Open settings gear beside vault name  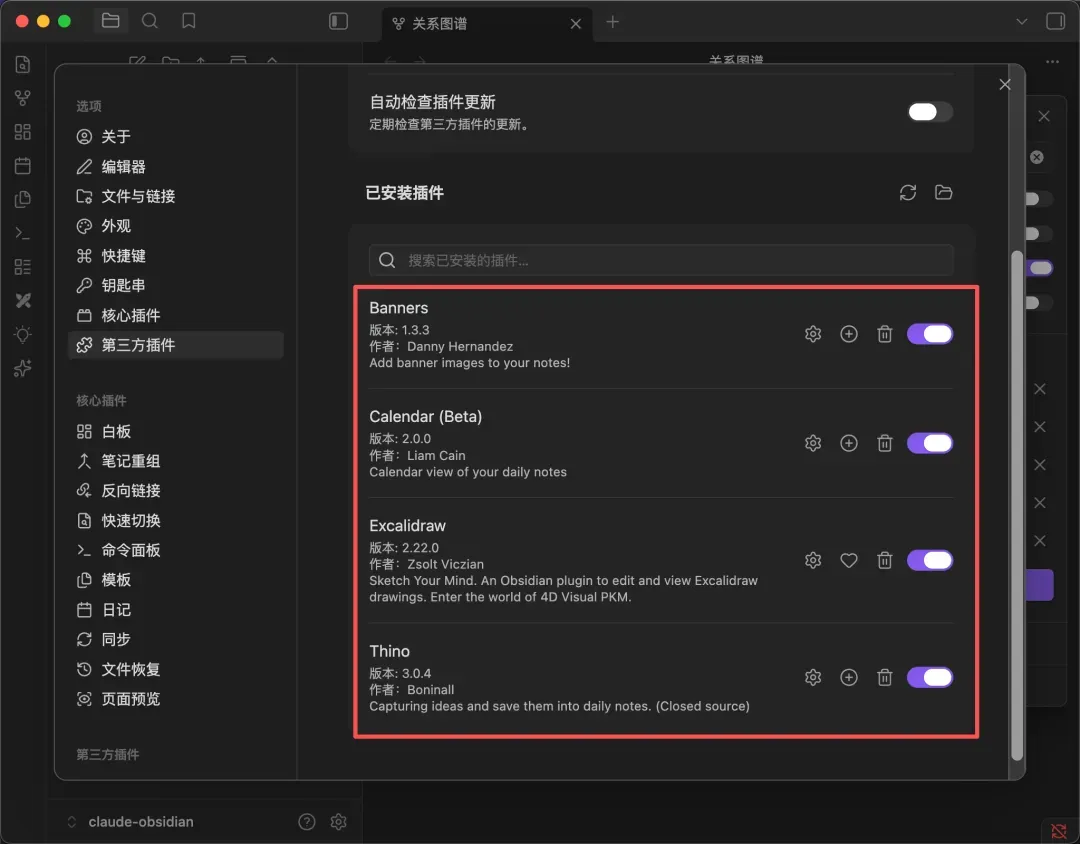(x=338, y=821)
